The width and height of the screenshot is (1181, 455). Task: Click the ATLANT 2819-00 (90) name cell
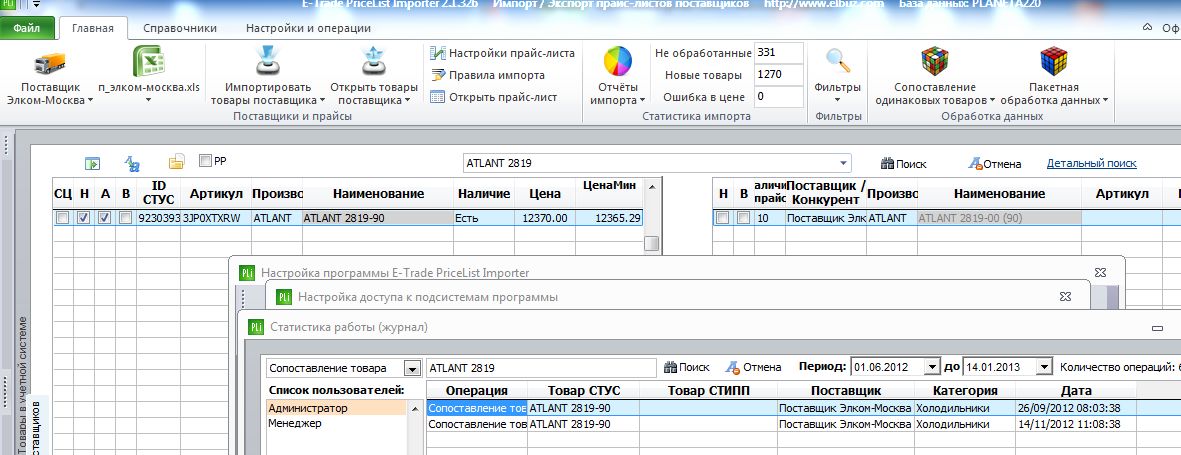tap(999, 218)
